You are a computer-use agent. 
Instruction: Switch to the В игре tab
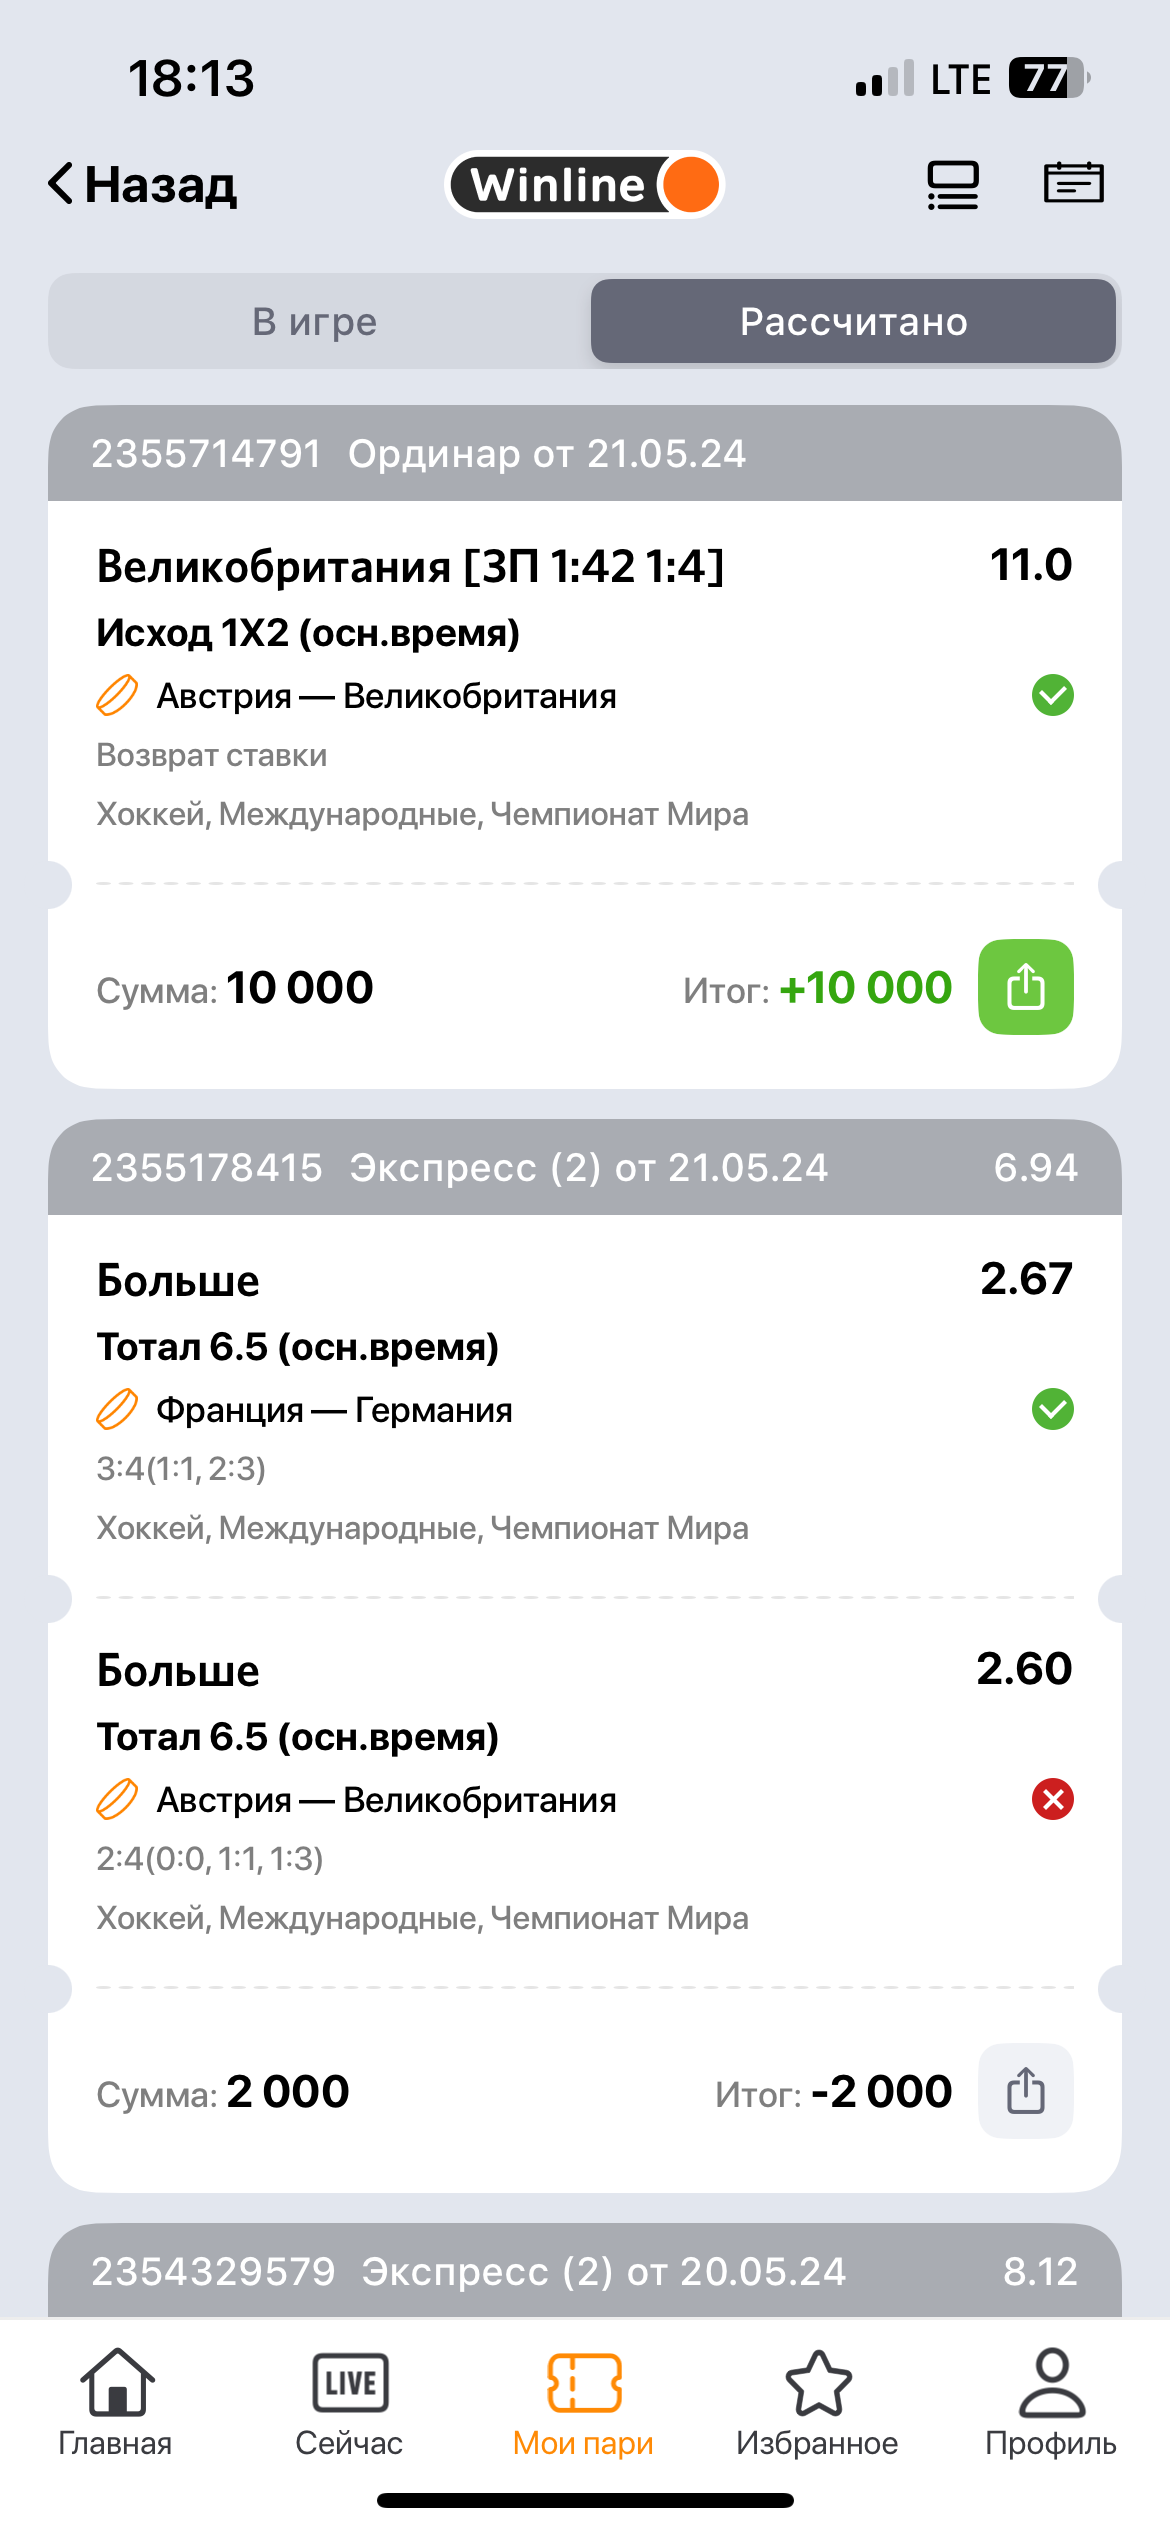tap(315, 322)
